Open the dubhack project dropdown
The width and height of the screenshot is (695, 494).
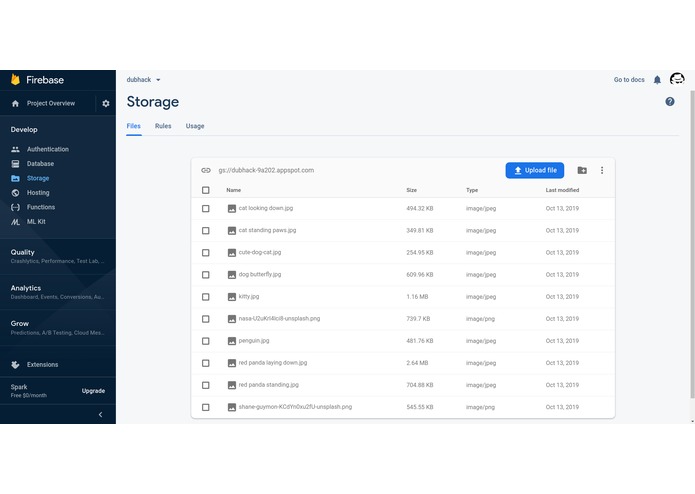click(x=144, y=80)
